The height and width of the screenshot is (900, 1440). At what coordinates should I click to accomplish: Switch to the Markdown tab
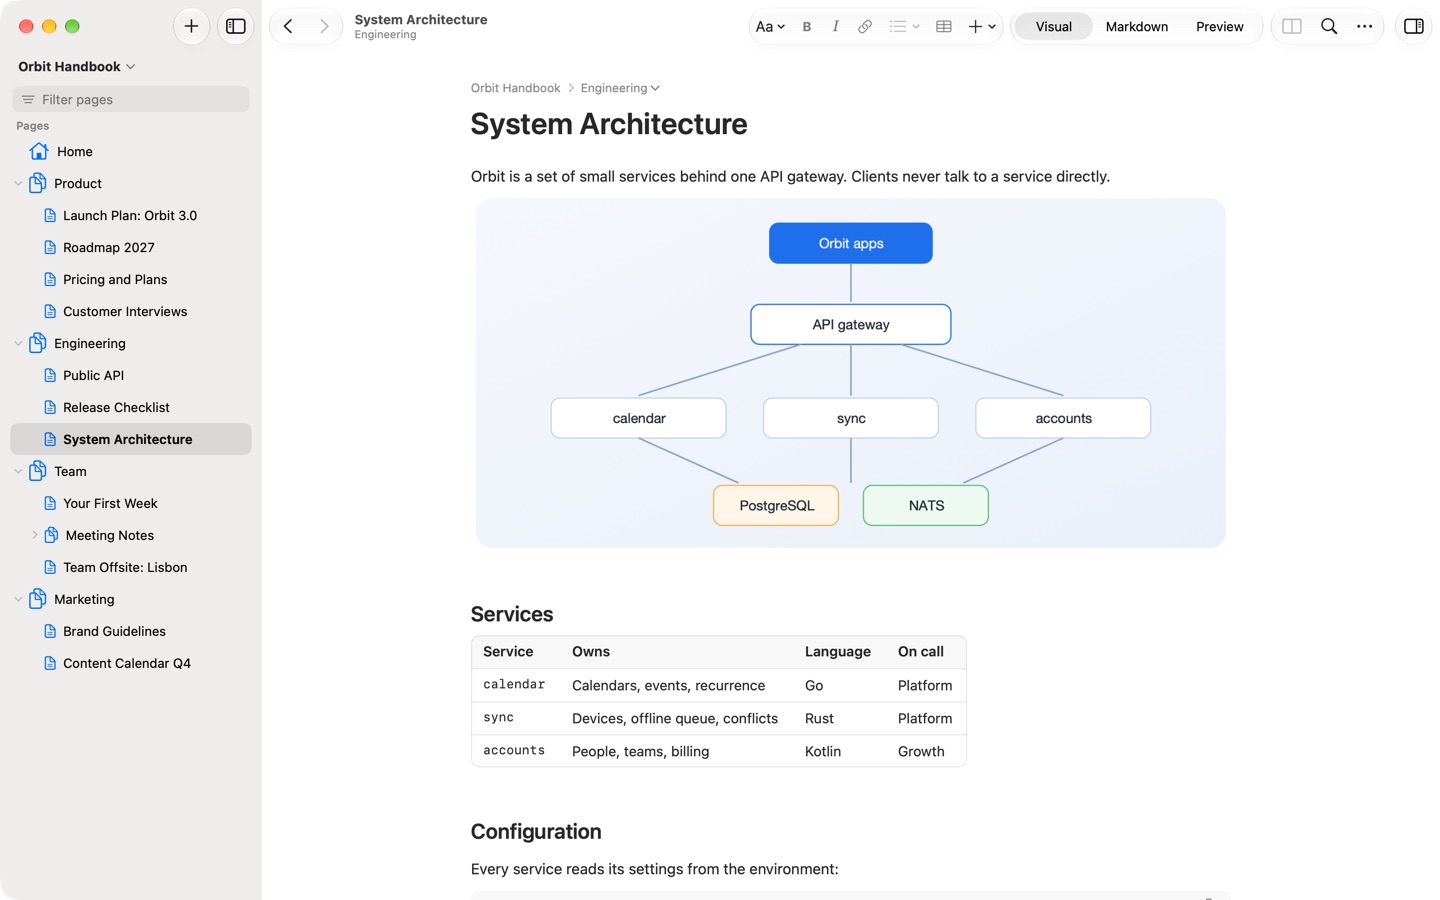point(1137,27)
